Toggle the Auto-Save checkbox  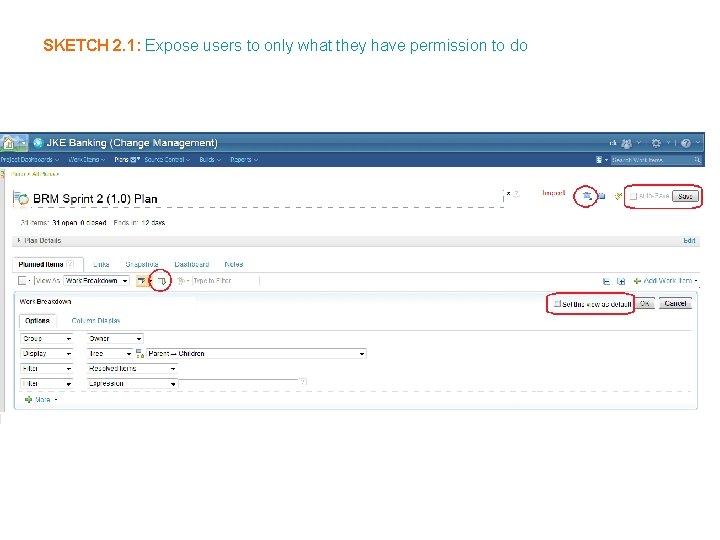[x=633, y=196]
